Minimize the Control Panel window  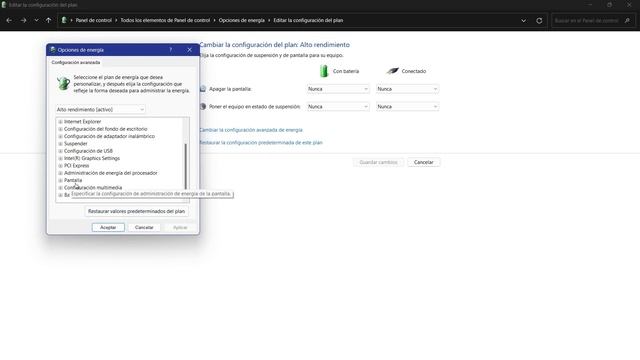590,5
